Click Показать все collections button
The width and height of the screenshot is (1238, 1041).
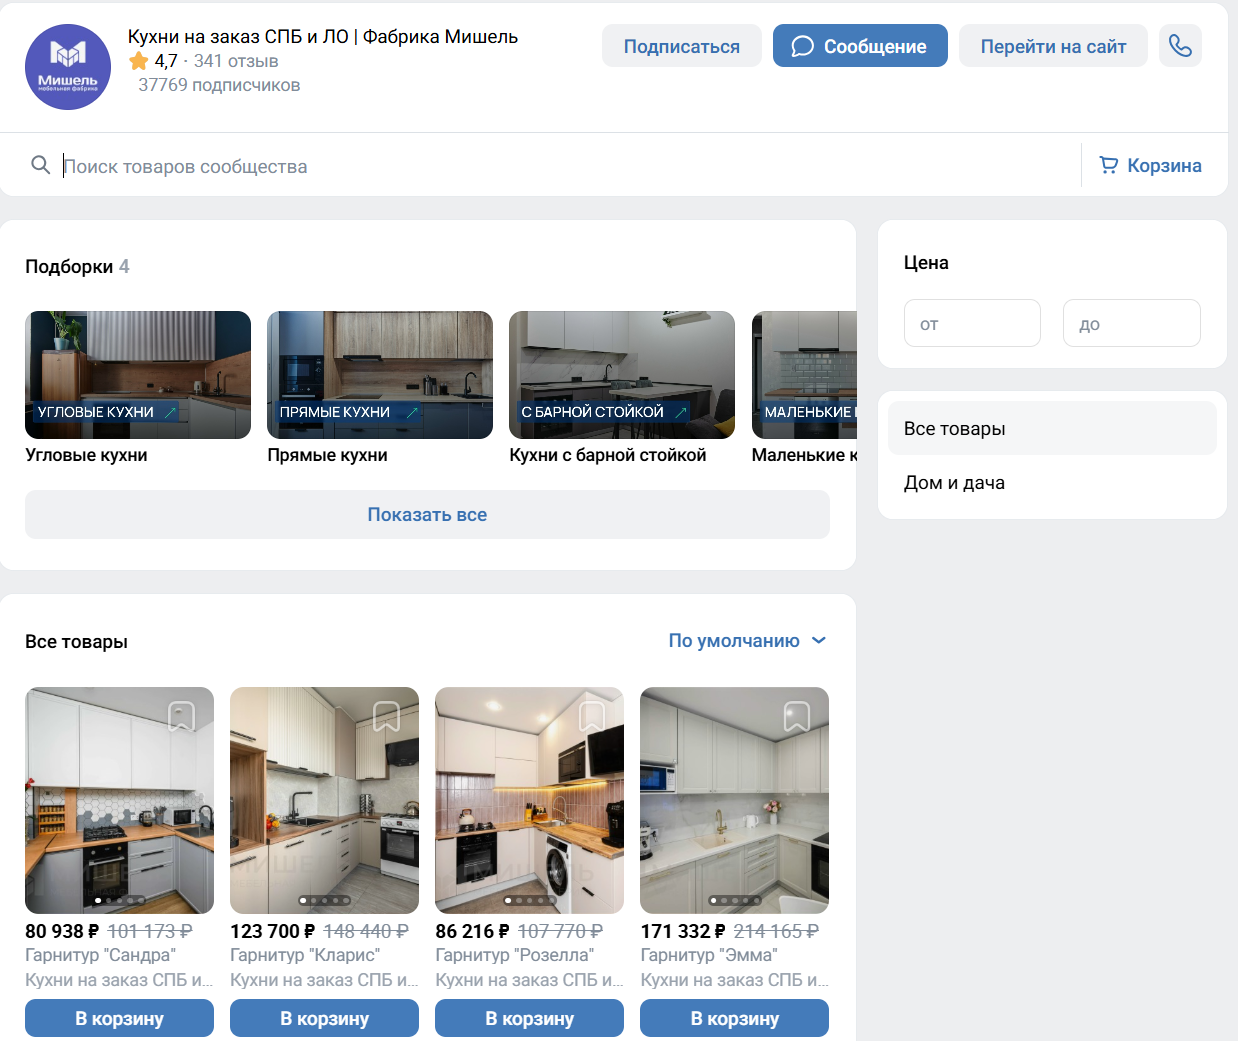tap(427, 515)
